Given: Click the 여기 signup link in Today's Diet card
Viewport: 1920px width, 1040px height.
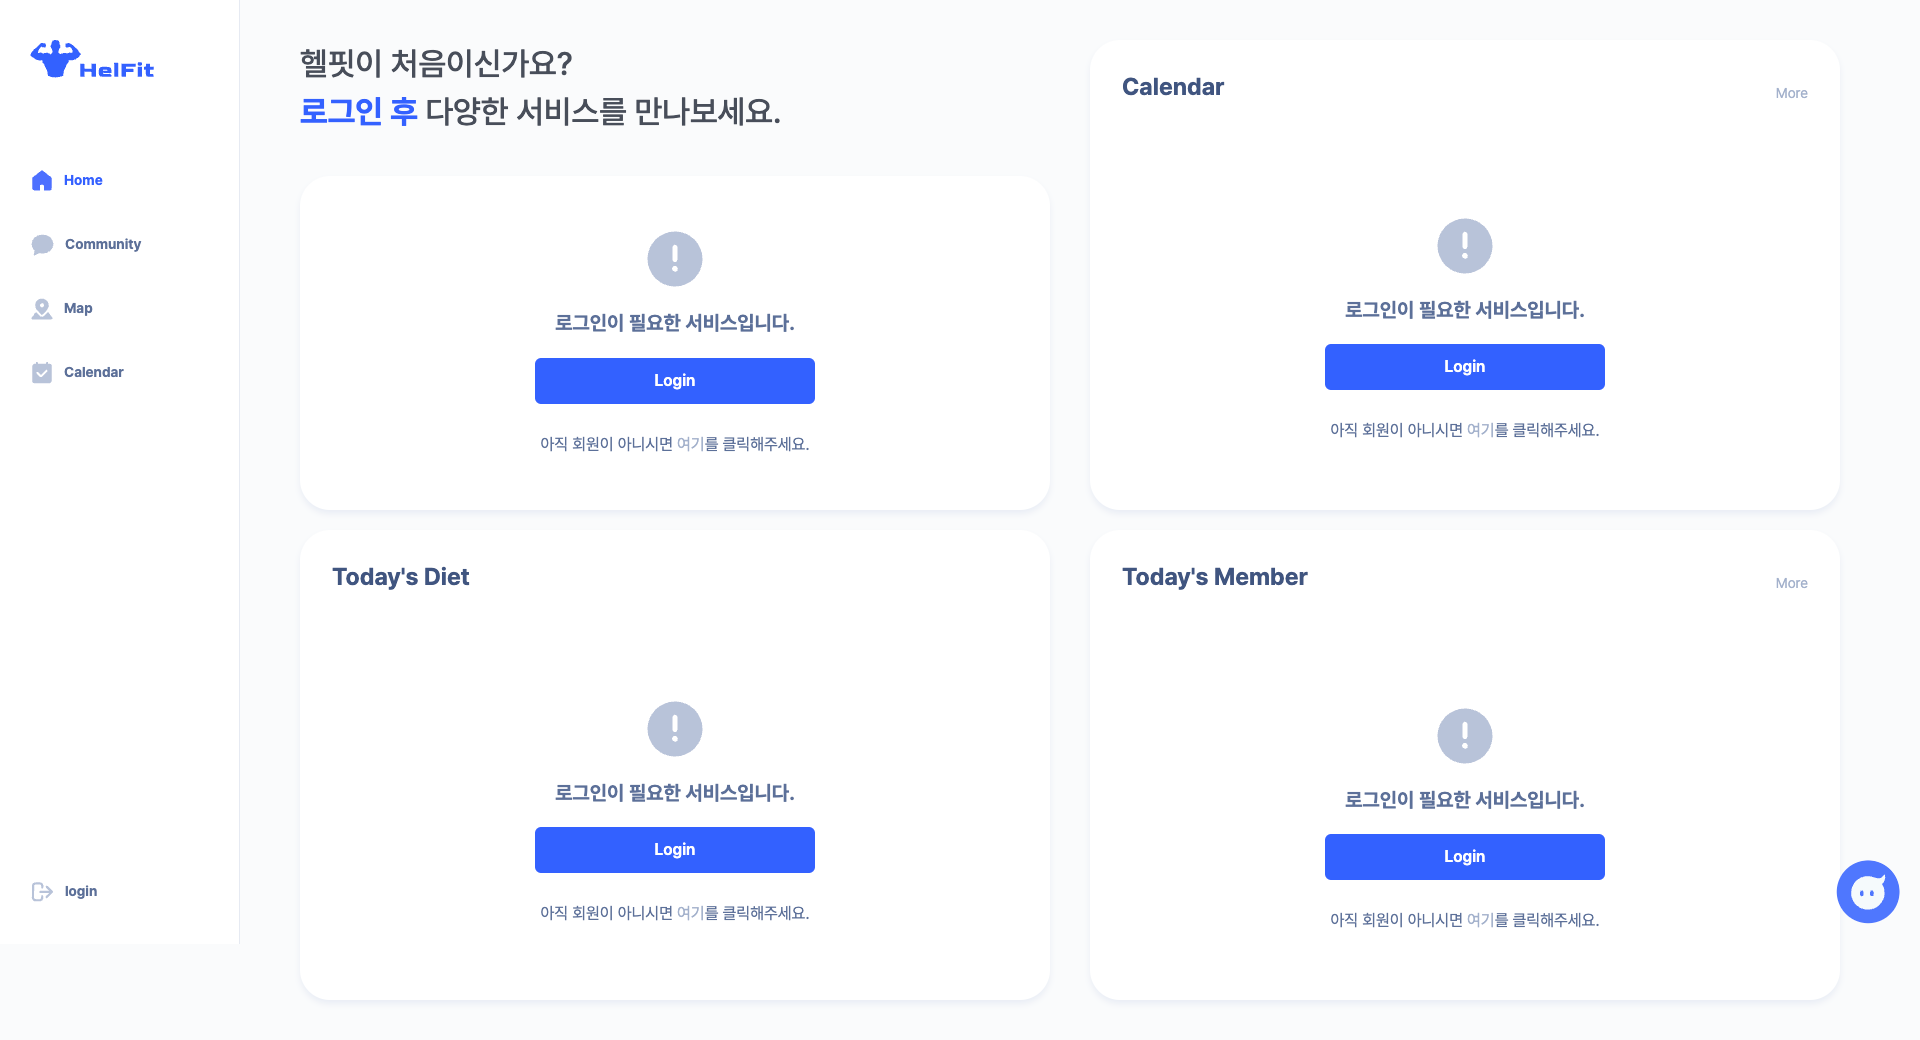Looking at the screenshot, I should coord(690,913).
